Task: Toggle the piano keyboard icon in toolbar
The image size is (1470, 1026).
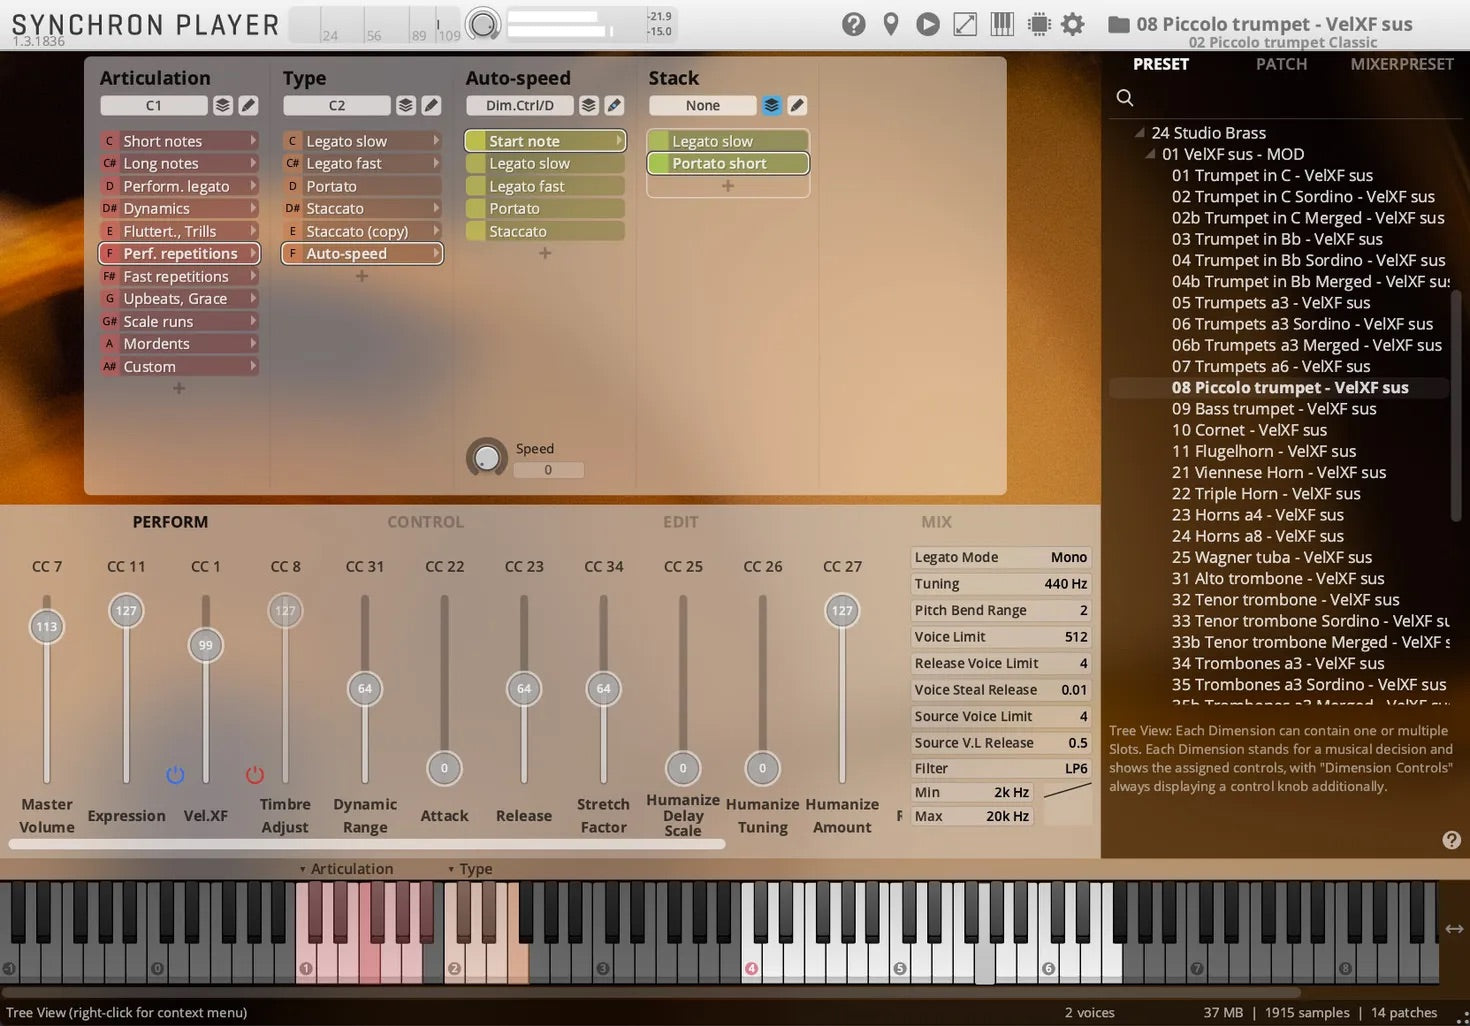Action: [x=1002, y=24]
